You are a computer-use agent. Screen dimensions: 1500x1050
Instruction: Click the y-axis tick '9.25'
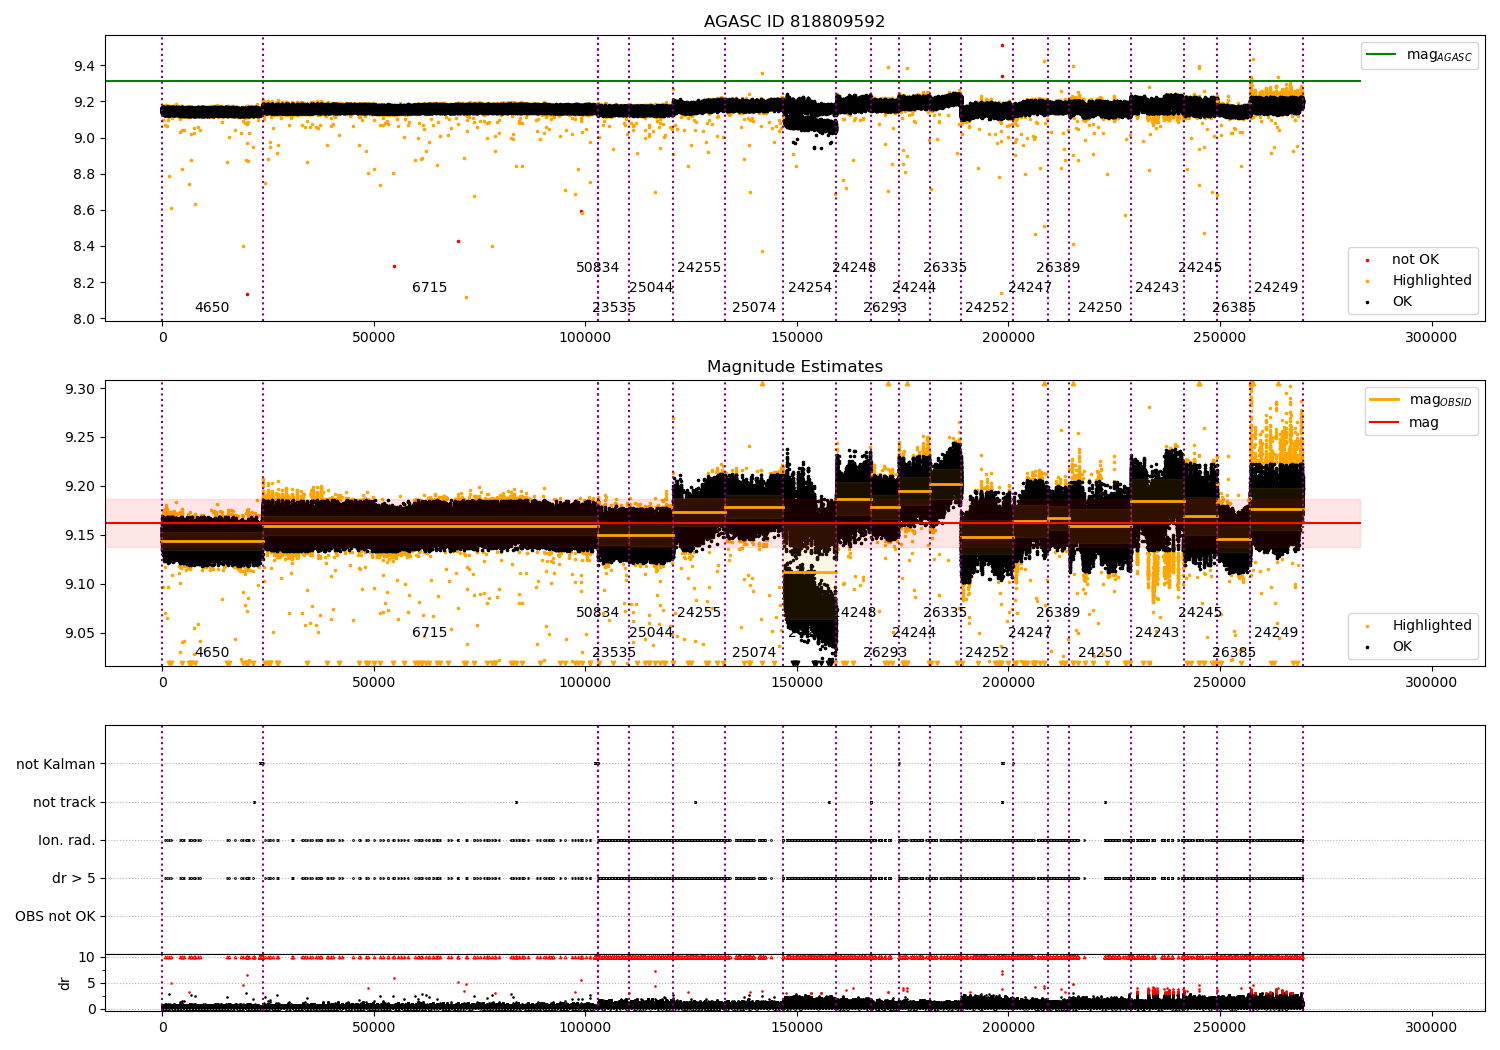pyautogui.click(x=80, y=437)
